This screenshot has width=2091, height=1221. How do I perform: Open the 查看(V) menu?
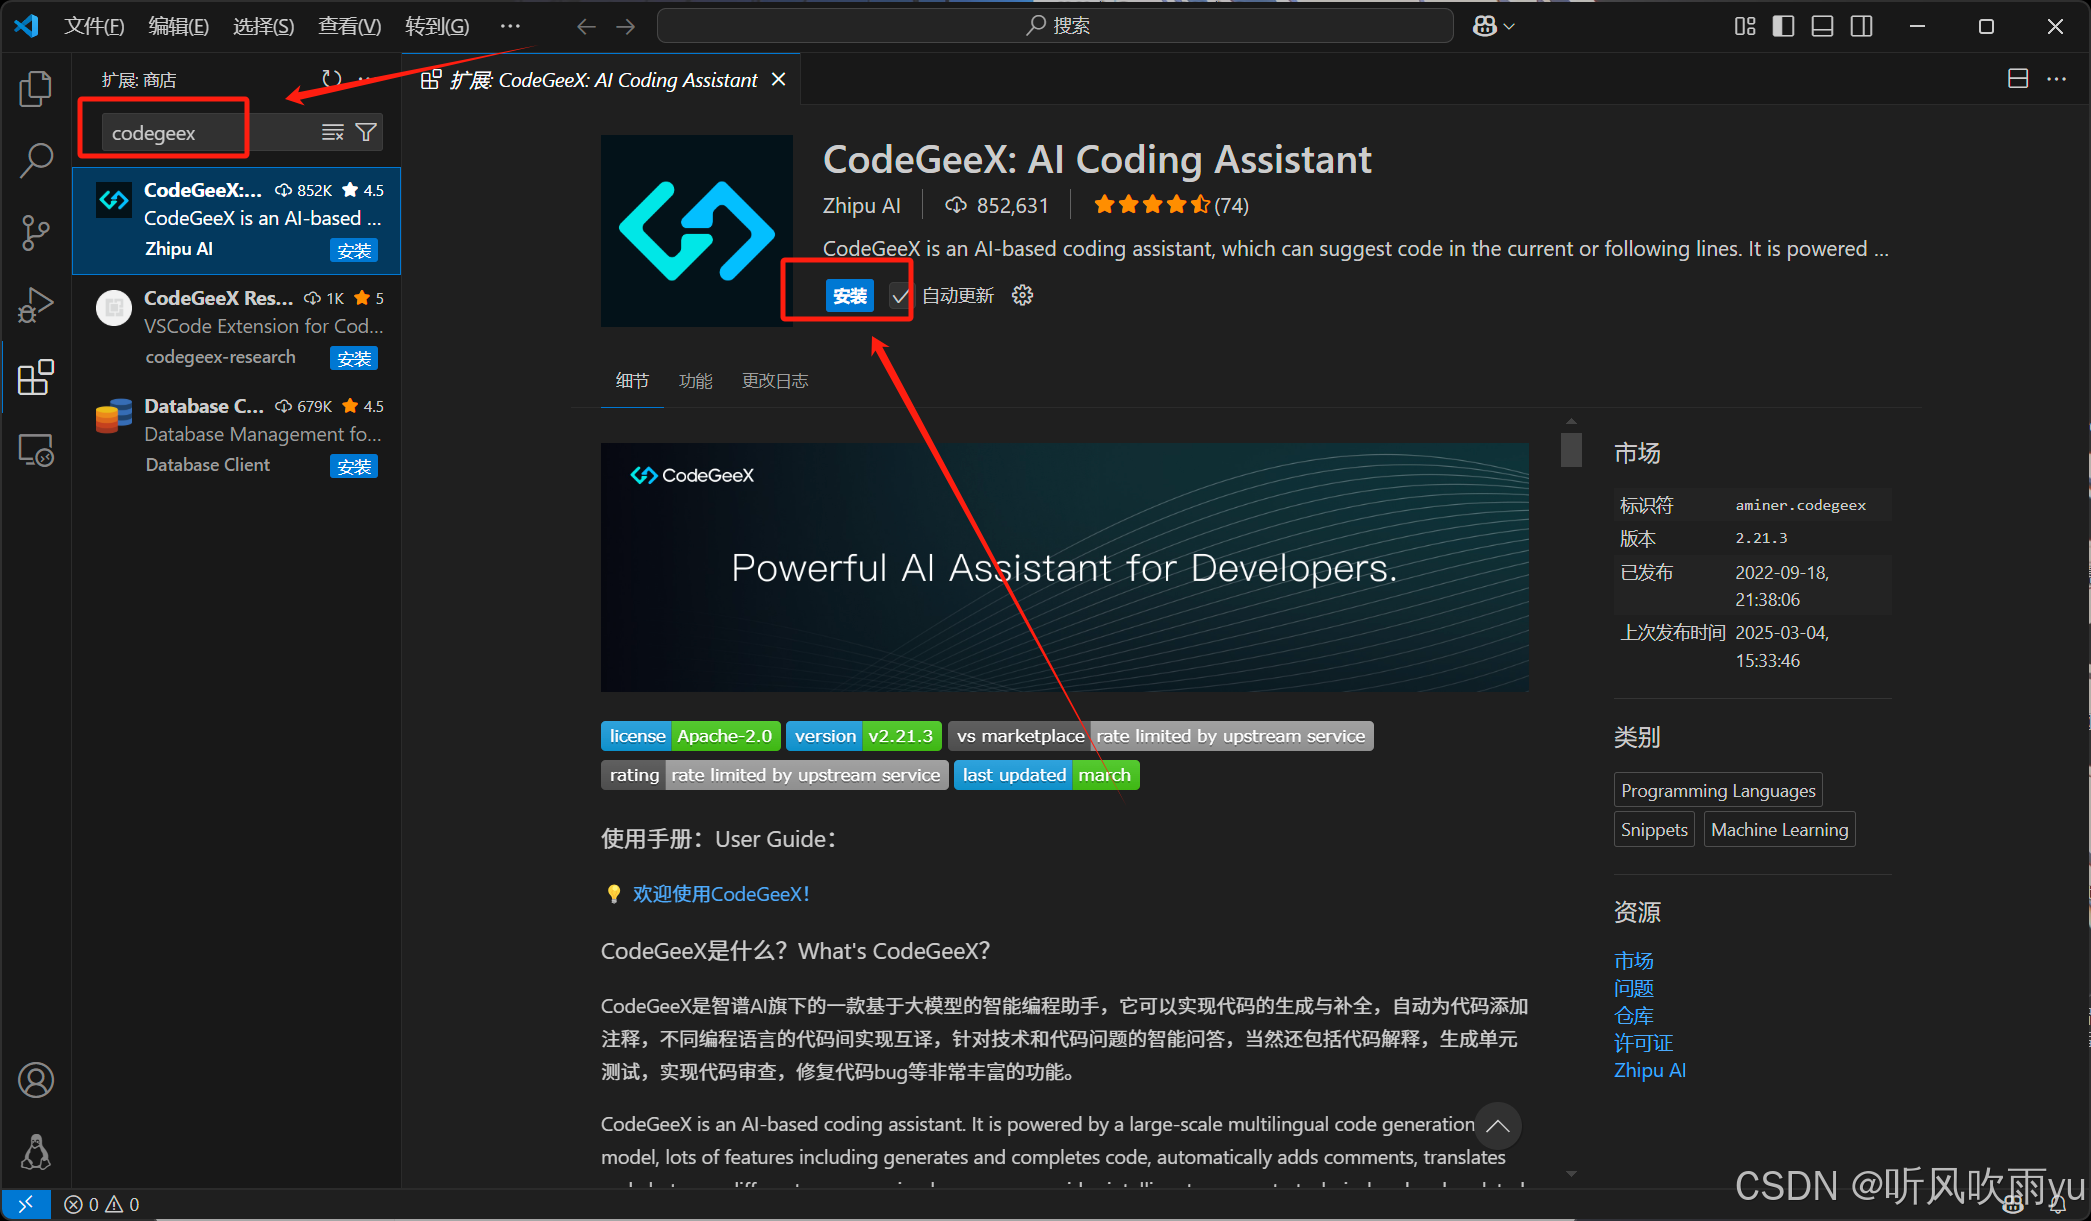[x=349, y=26]
